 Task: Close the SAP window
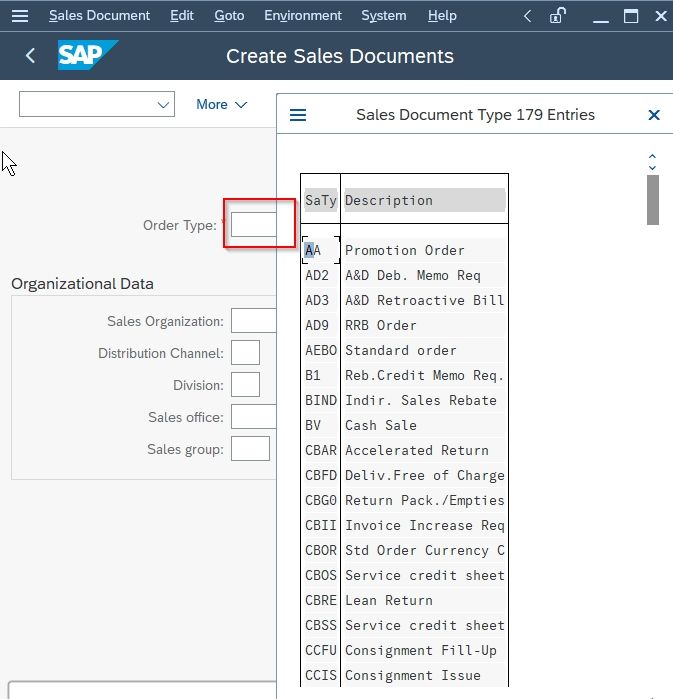pyautogui.click(x=661, y=16)
